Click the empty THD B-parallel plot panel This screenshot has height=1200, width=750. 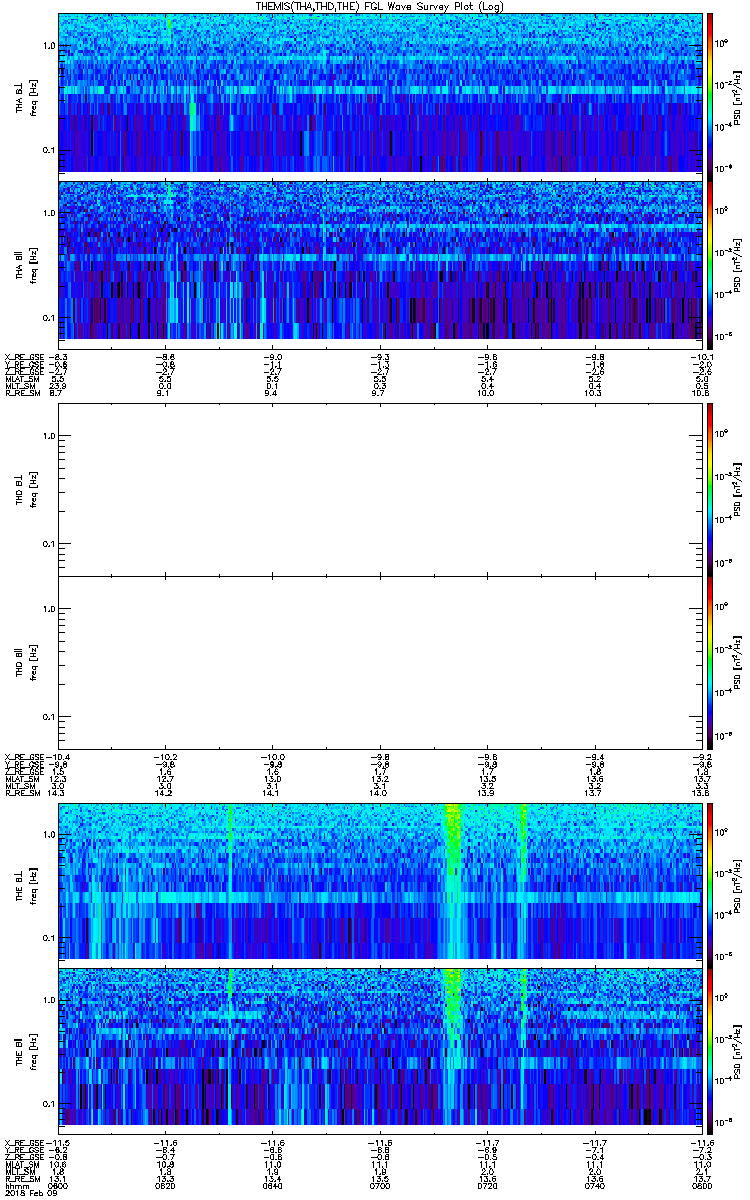point(379,663)
